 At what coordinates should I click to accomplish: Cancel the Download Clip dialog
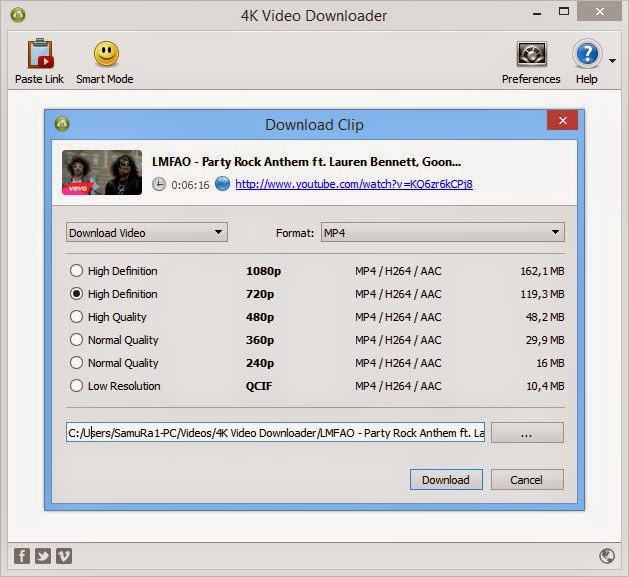tap(527, 479)
